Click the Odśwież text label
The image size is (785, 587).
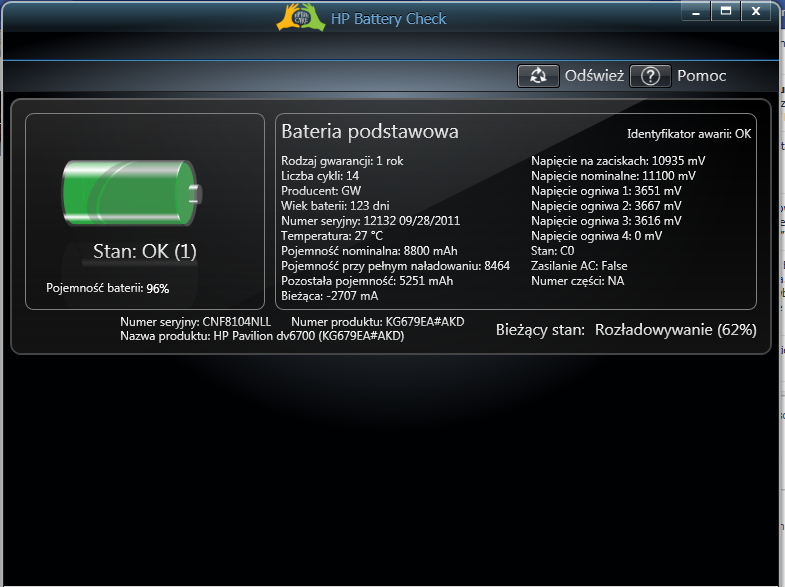594,76
